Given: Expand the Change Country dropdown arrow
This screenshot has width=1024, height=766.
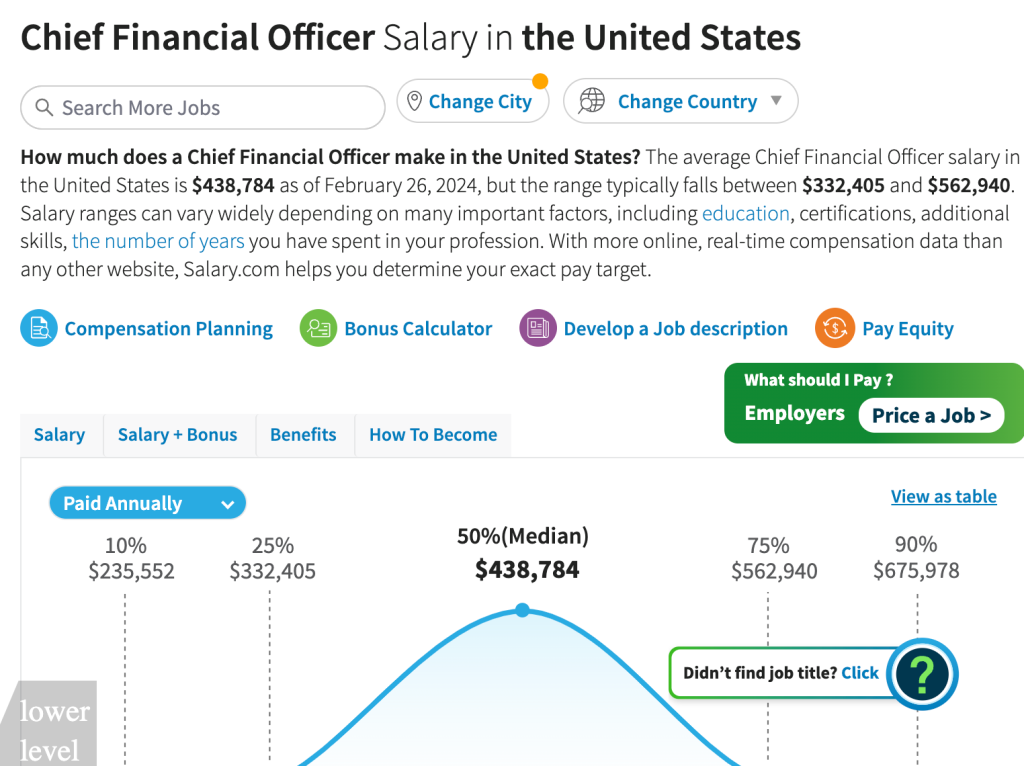Looking at the screenshot, I should point(776,101).
